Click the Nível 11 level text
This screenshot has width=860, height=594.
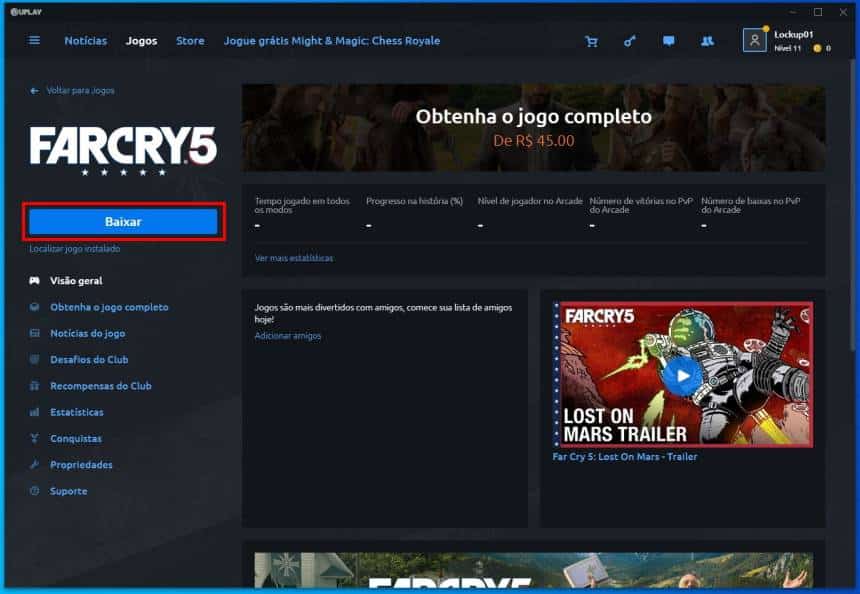coord(788,48)
